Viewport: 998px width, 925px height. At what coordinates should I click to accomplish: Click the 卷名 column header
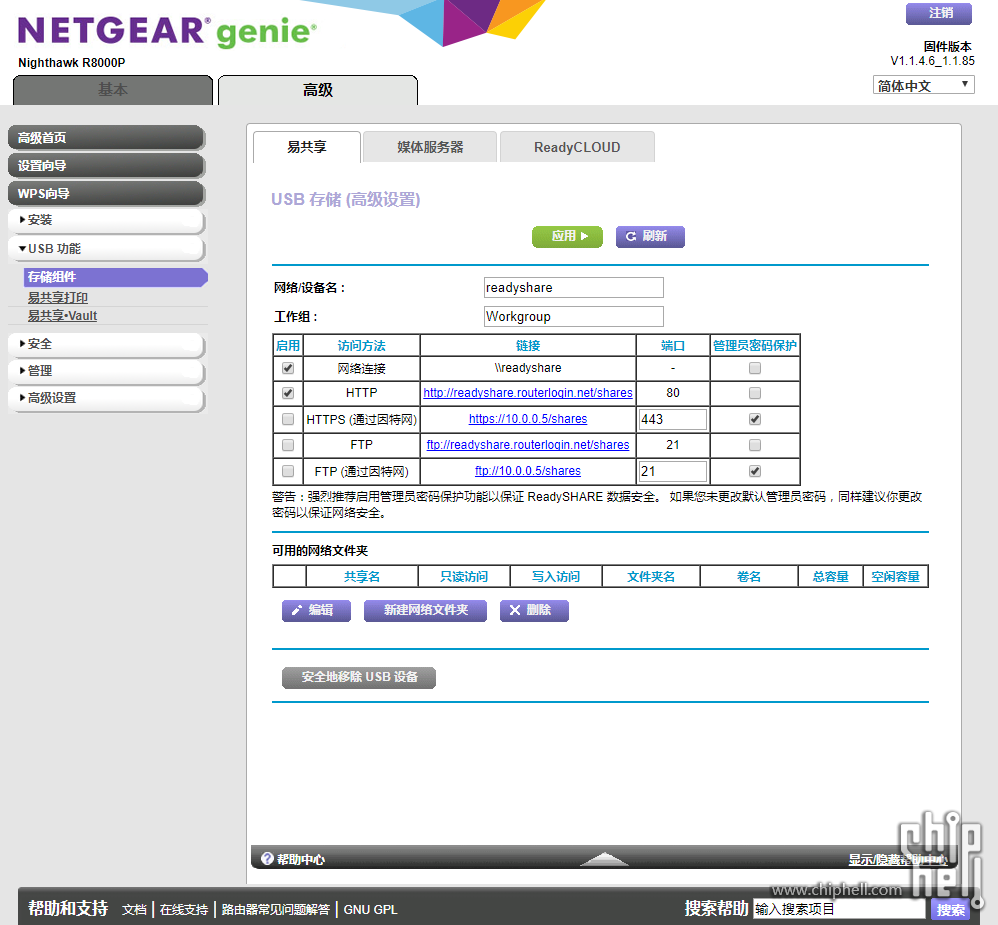coord(748,577)
